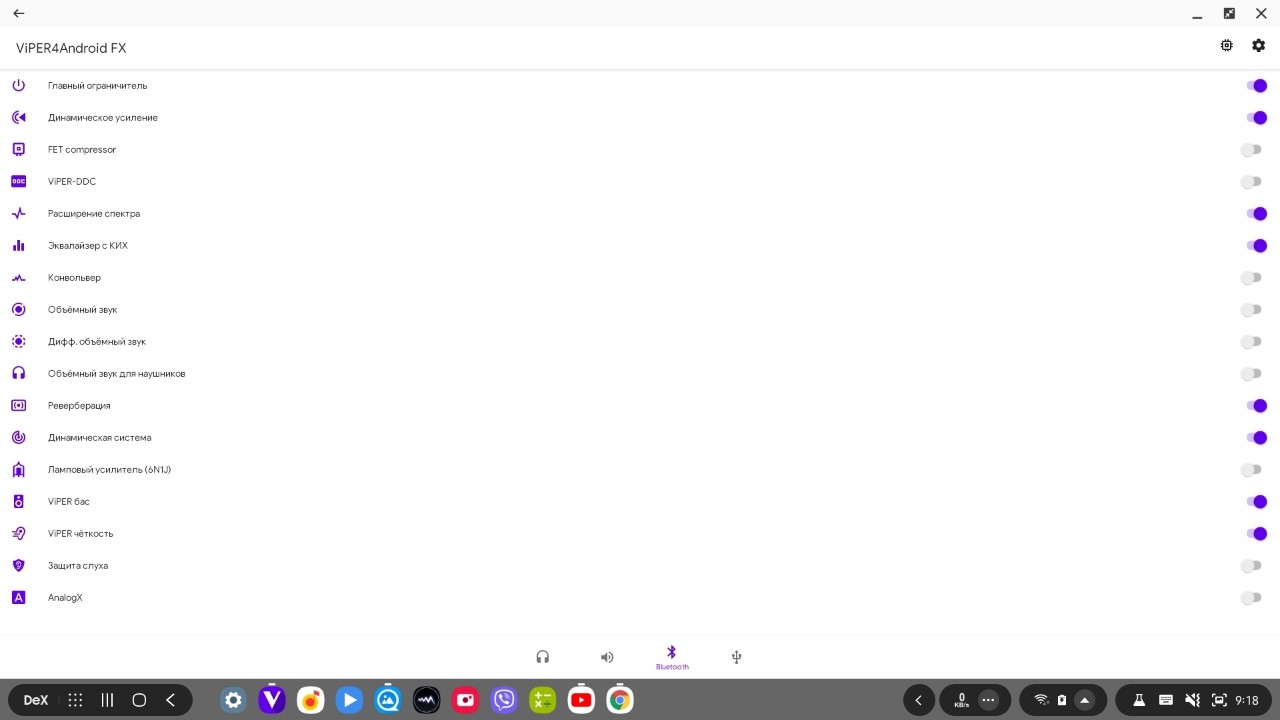Image resolution: width=1280 pixels, height=720 pixels.
Task: Tap the DeX button
Action: coord(36,700)
